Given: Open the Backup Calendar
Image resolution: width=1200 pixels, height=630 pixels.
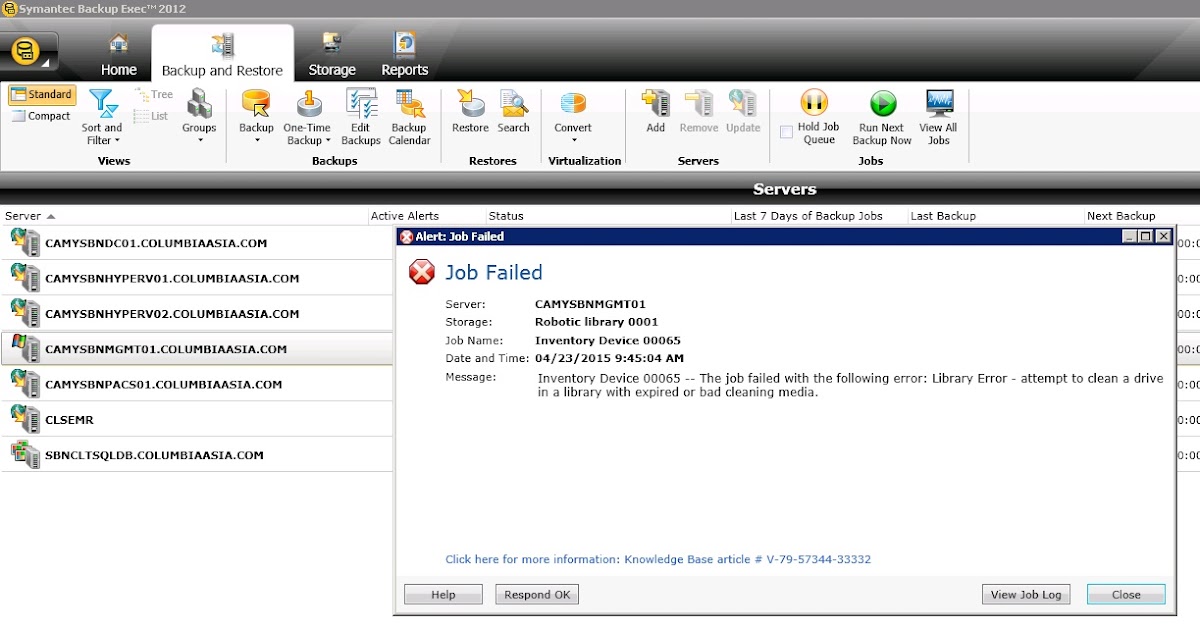Looking at the screenshot, I should coord(409,118).
